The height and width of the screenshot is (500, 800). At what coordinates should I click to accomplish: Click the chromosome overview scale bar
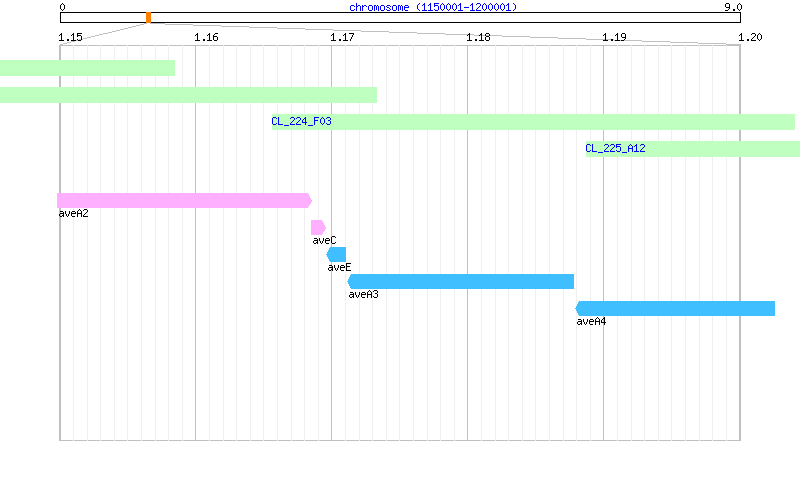[400, 18]
